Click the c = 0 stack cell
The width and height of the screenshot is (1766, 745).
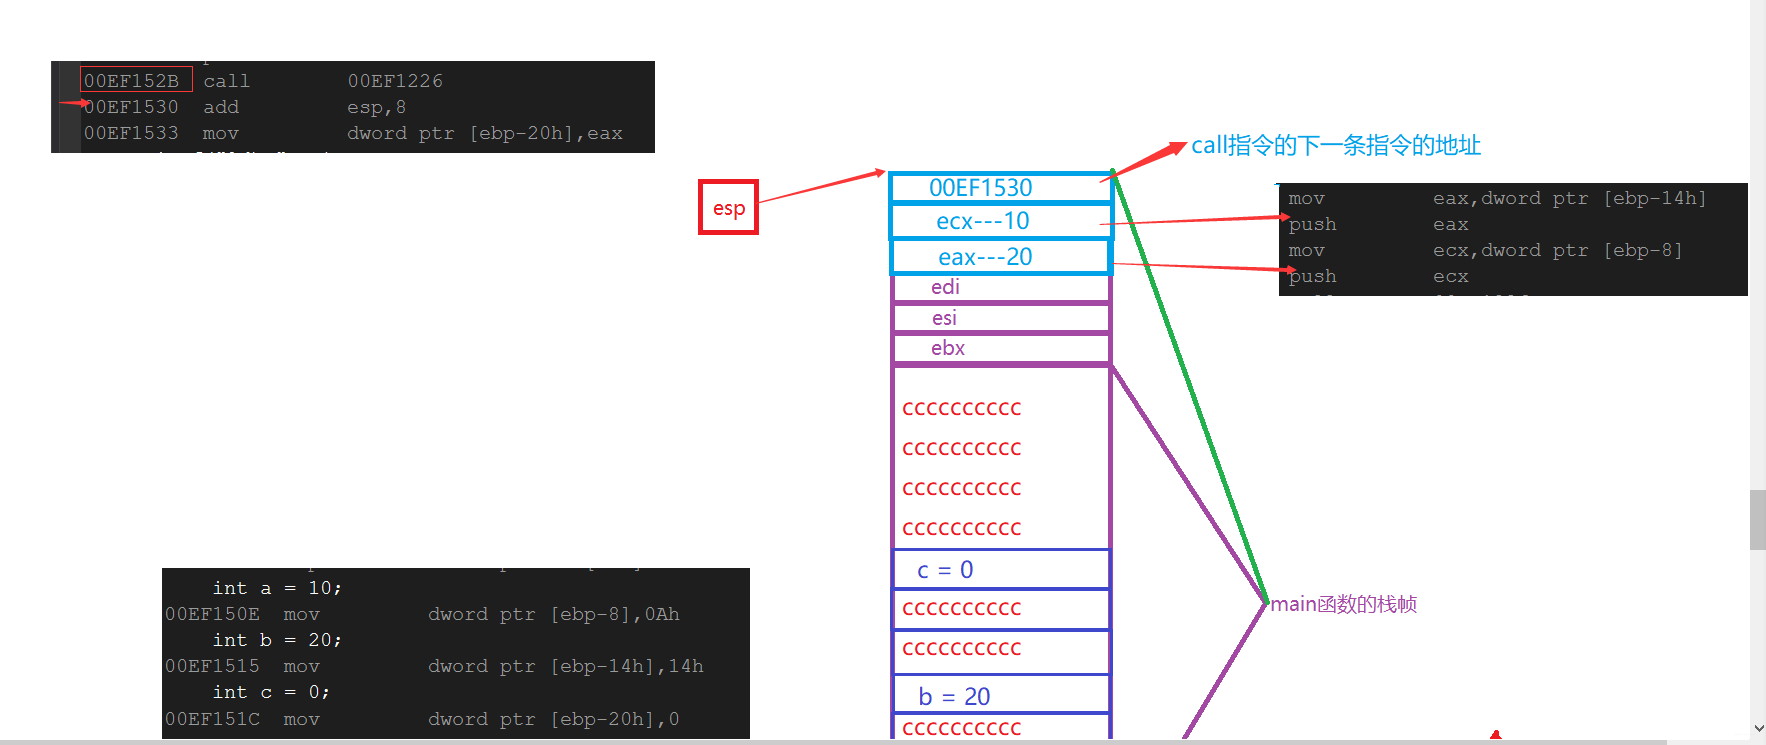[1001, 570]
